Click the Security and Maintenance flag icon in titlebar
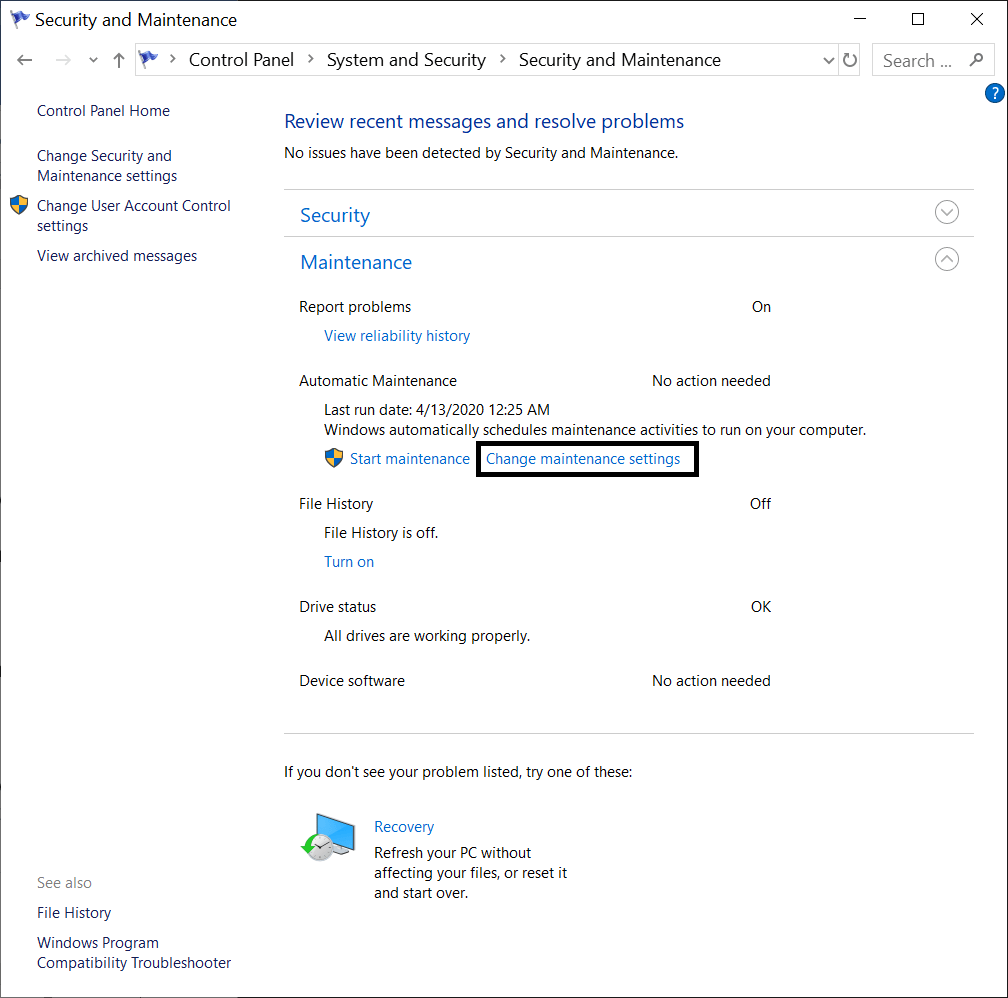The image size is (1008, 998). click(x=18, y=19)
